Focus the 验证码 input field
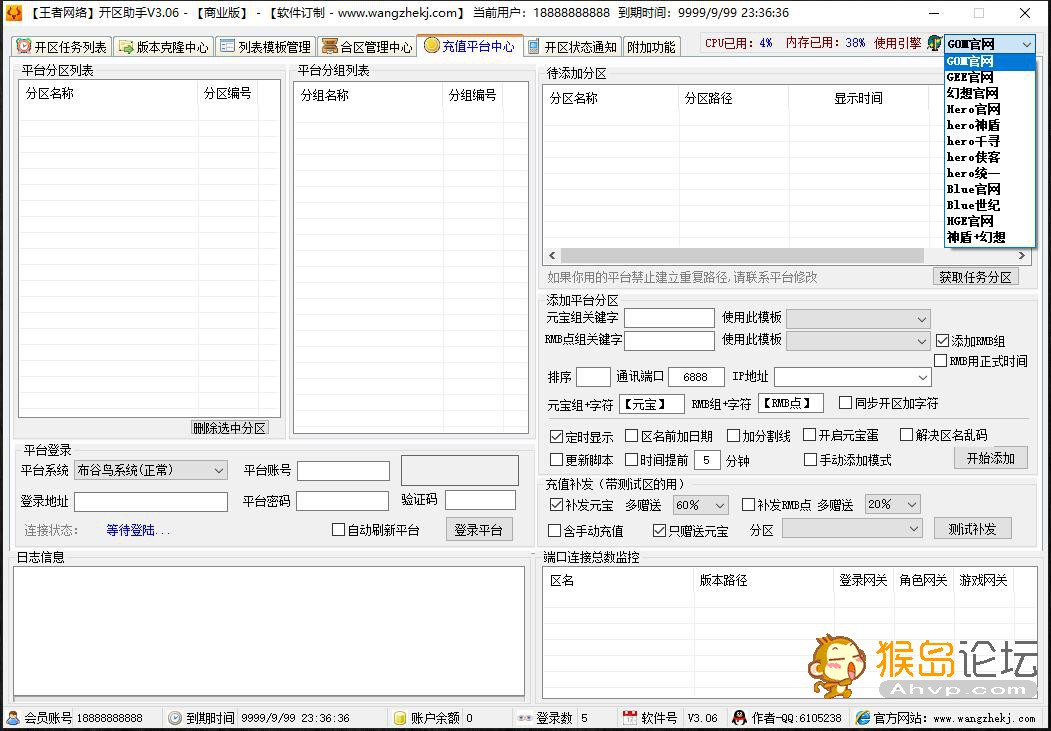 (x=480, y=500)
